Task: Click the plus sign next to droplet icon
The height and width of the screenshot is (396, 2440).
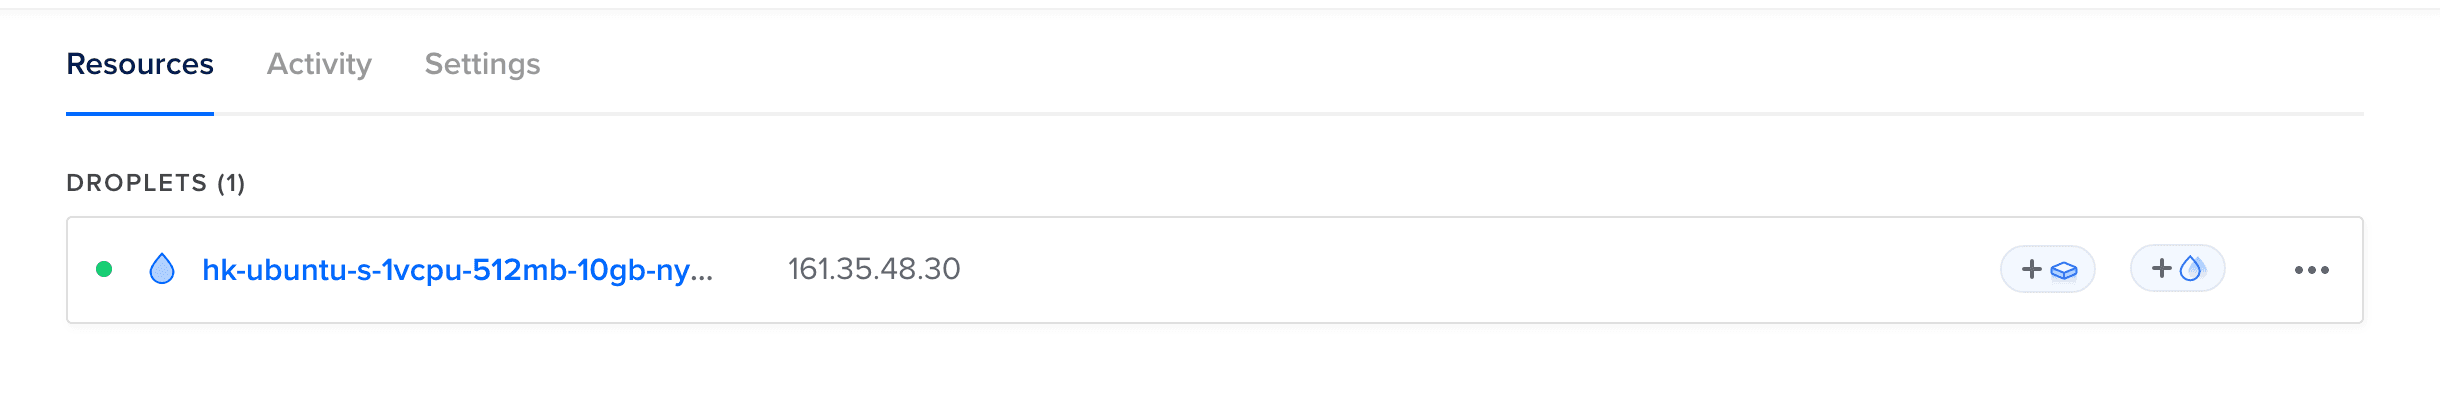Action: tap(2161, 268)
